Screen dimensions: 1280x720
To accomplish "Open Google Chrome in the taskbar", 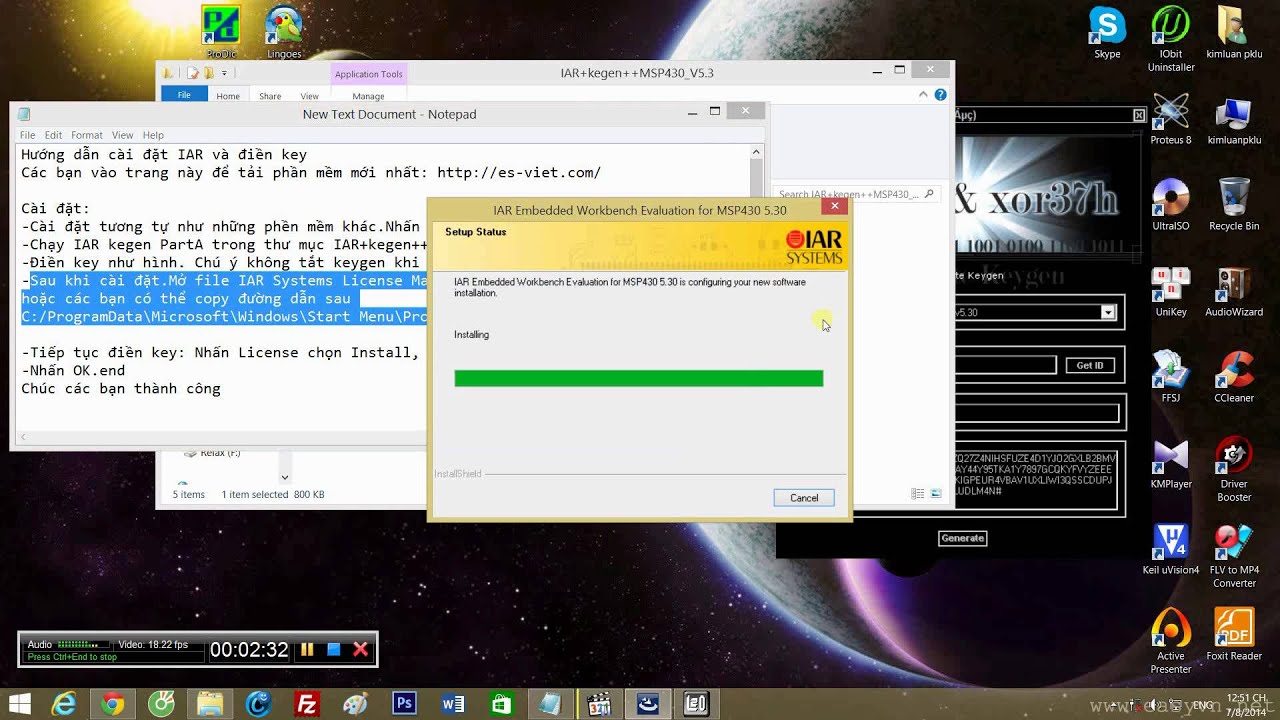I will (112, 704).
